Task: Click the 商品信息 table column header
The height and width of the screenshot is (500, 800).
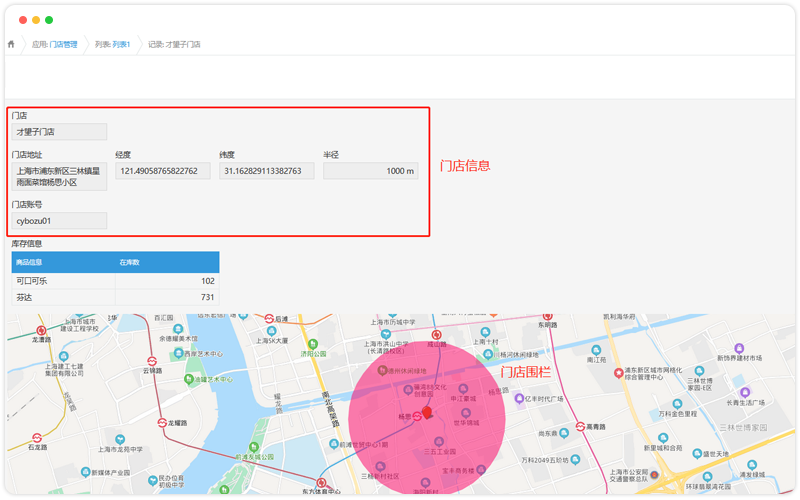Action: tap(62, 262)
